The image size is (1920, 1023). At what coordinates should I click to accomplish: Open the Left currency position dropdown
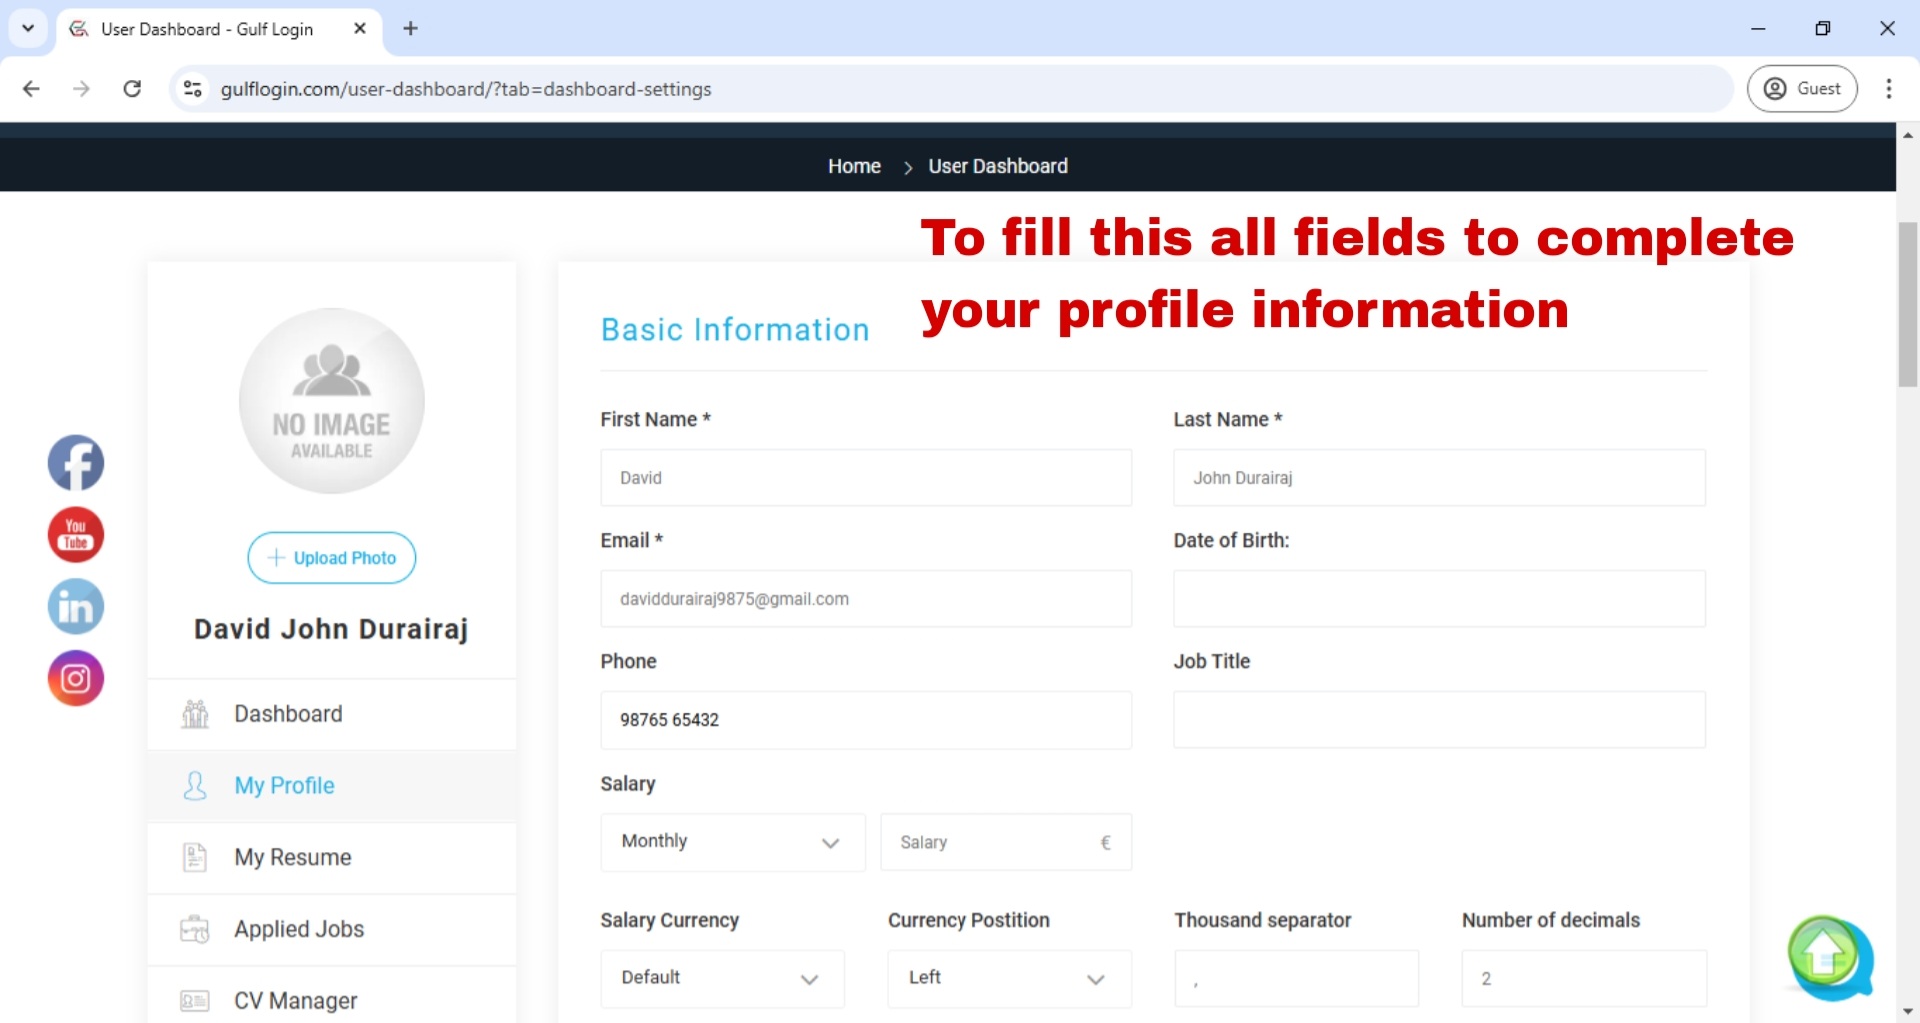click(1008, 978)
